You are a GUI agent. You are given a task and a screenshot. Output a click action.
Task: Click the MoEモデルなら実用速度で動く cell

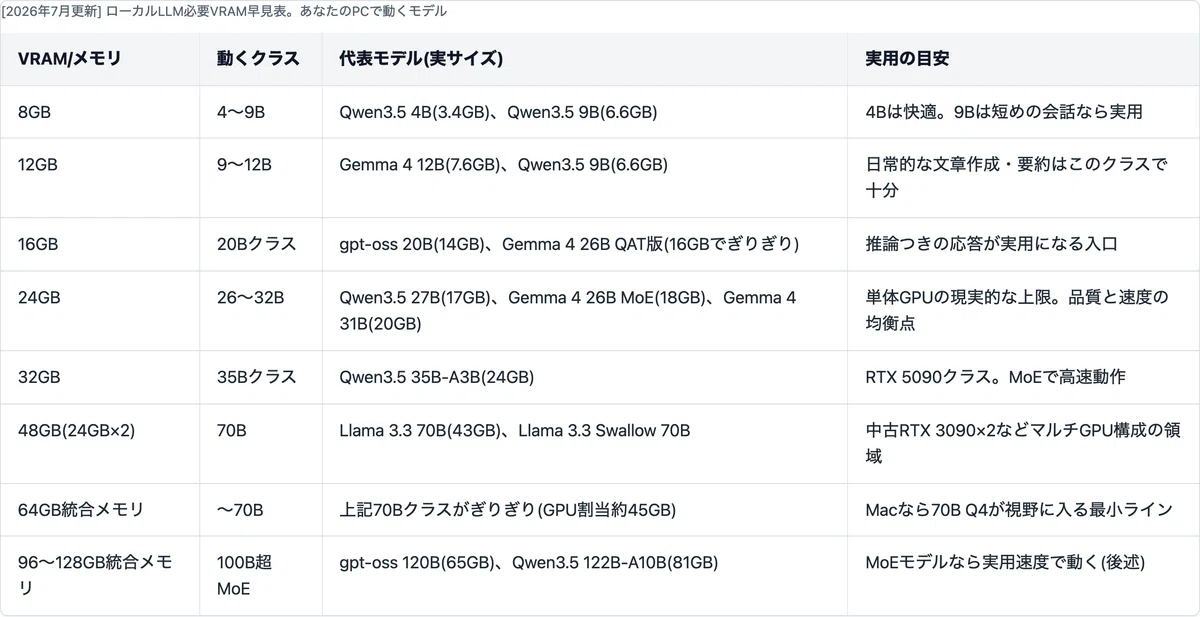tap(1023, 576)
